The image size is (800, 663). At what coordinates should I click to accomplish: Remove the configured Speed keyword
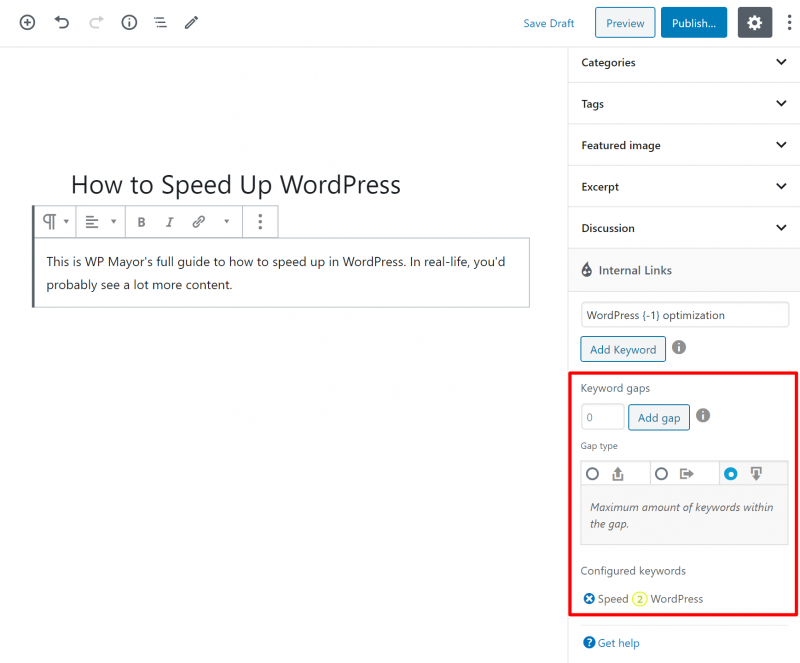tap(589, 599)
